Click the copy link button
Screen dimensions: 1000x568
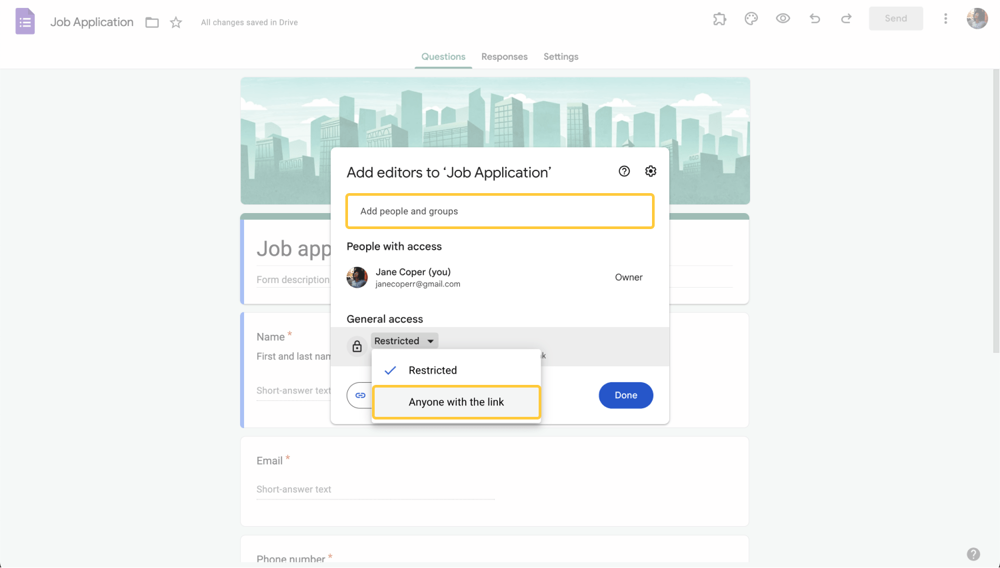click(360, 395)
